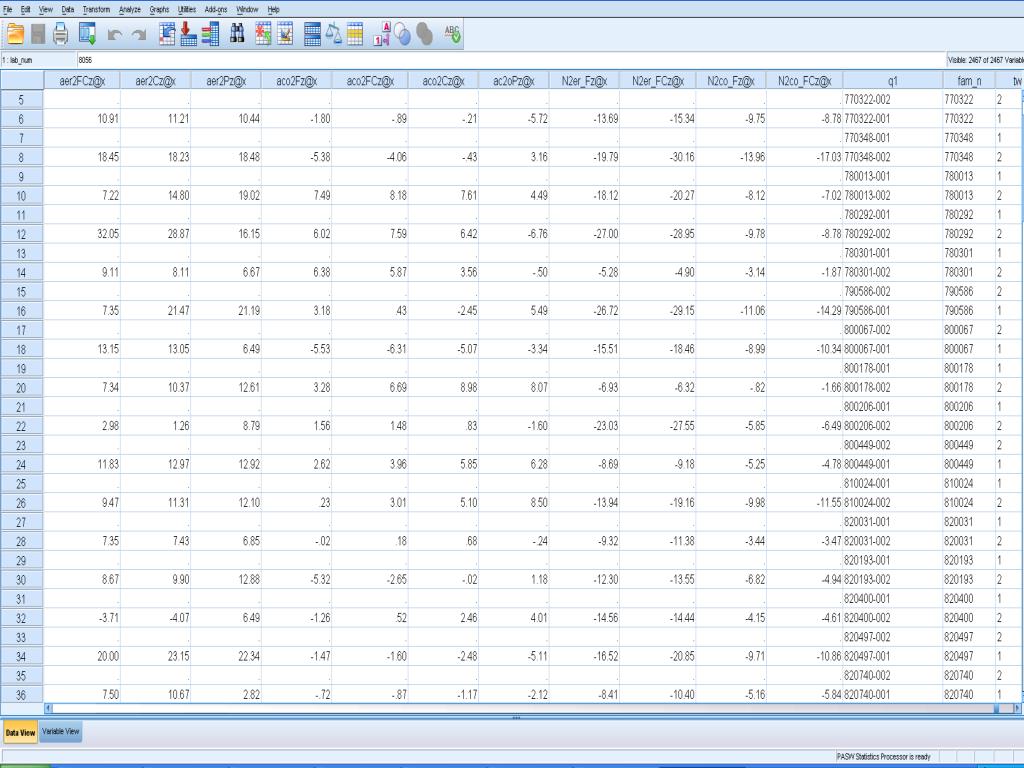The image size is (1024, 768).
Task: Click cell value 800178-002 in q1 column
Action: tap(892, 388)
